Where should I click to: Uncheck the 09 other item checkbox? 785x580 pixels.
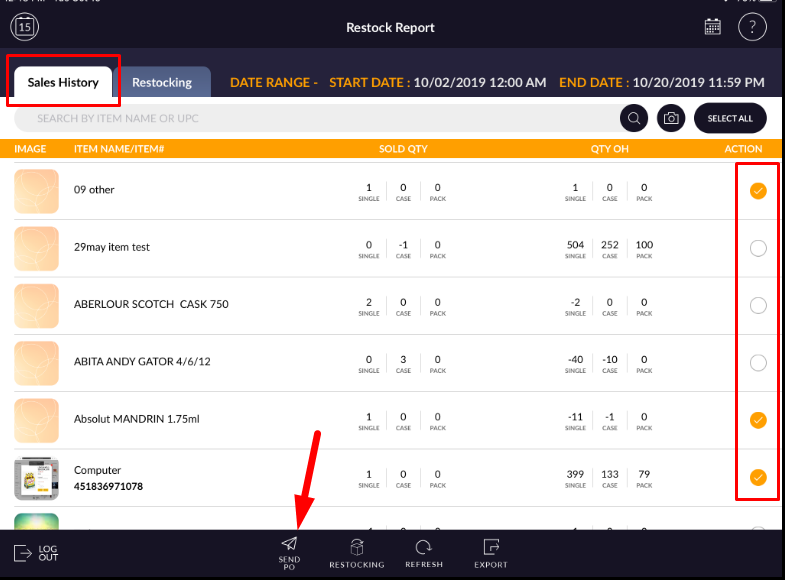tap(758, 191)
